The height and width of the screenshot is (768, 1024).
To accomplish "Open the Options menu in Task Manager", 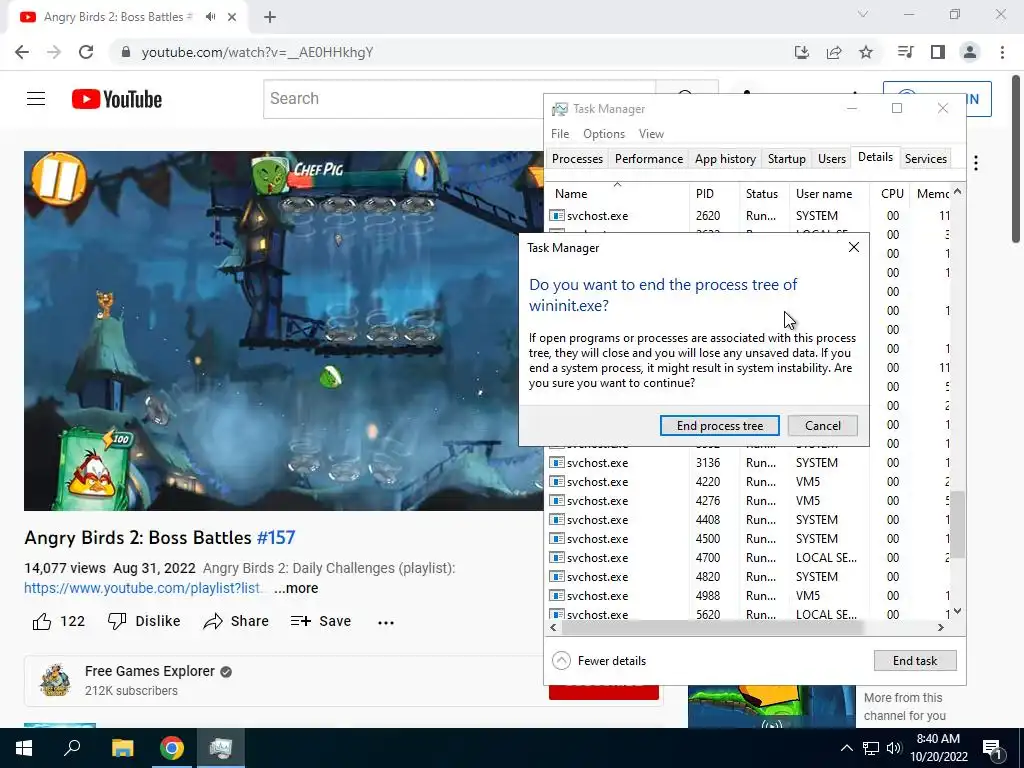I will 603,134.
